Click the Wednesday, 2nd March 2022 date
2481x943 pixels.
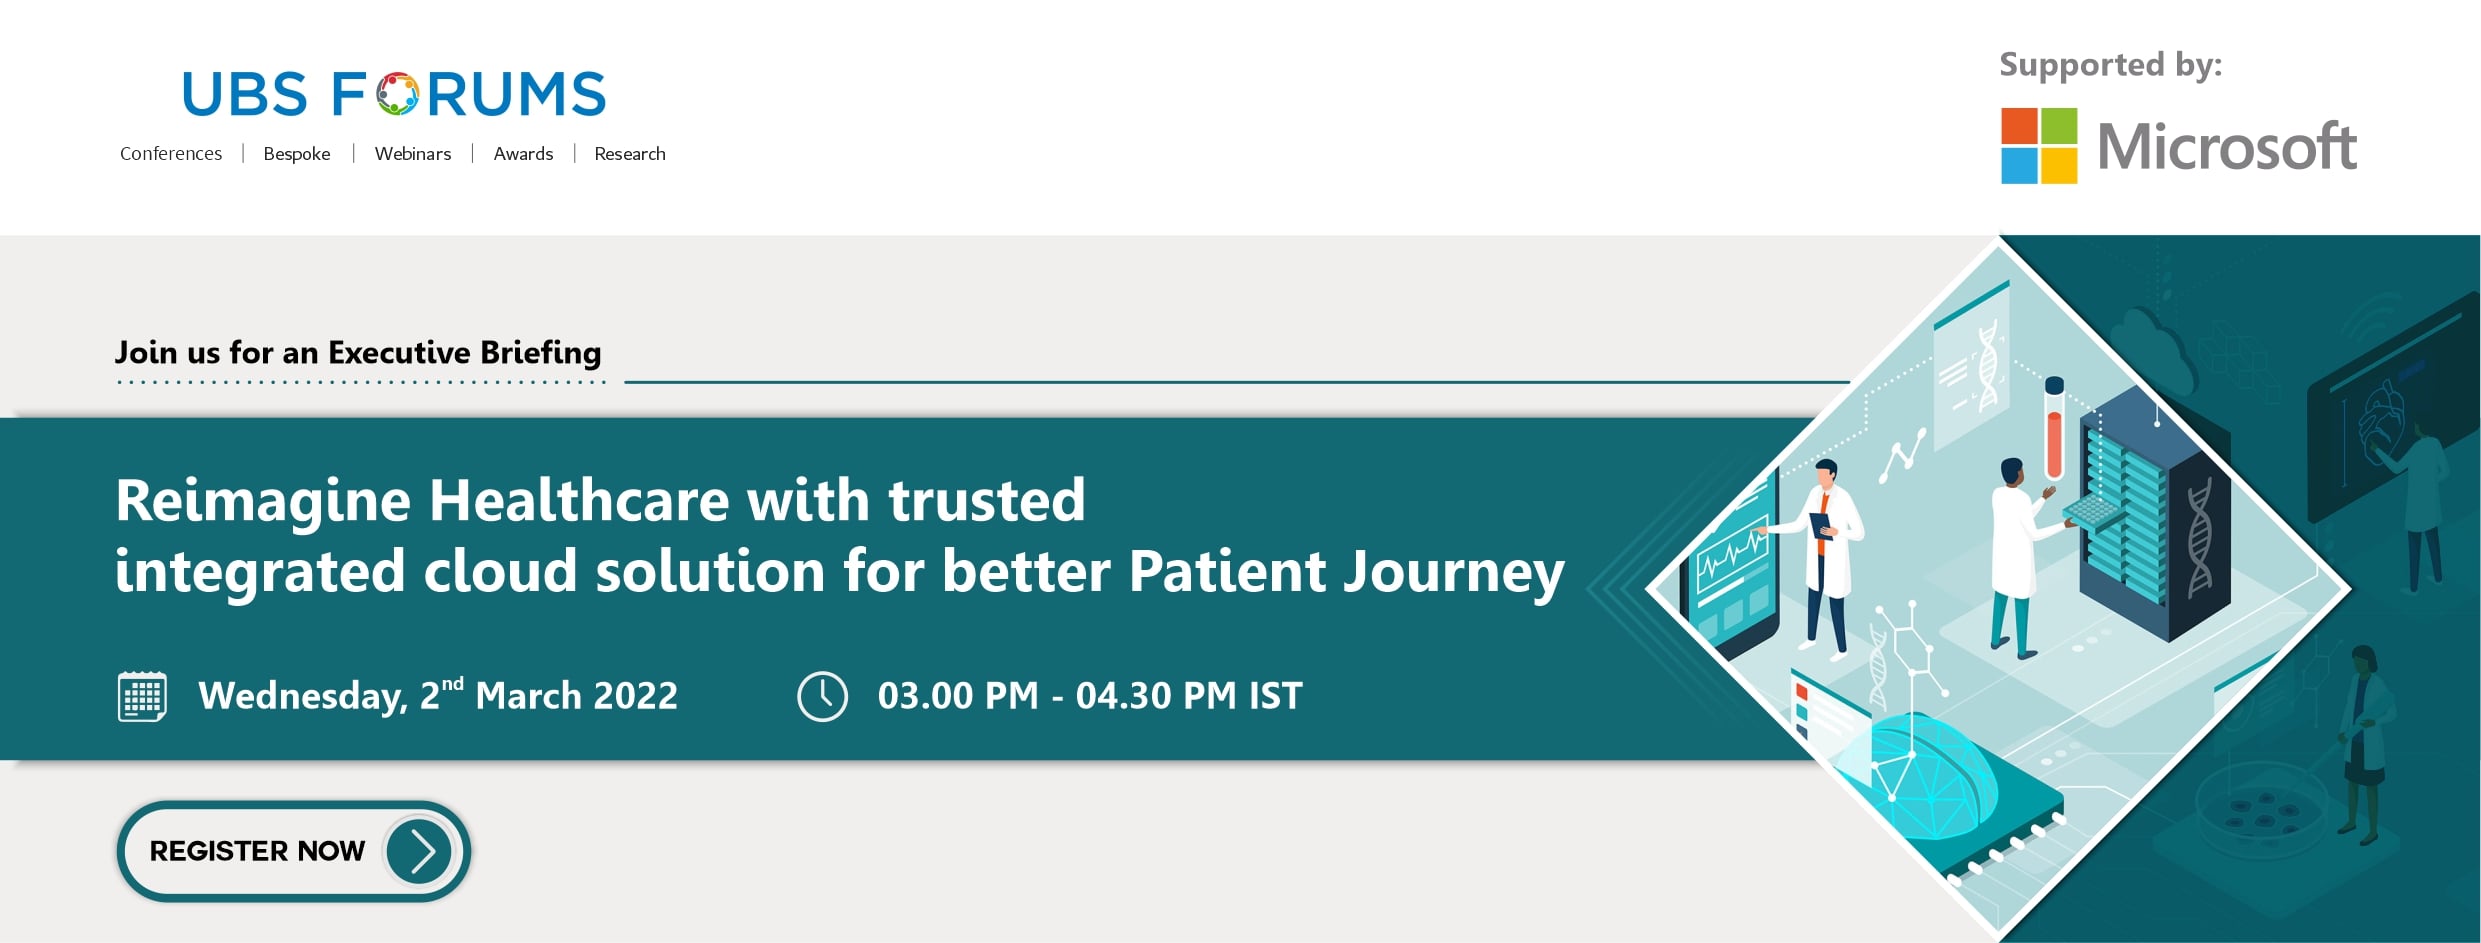coord(438,696)
